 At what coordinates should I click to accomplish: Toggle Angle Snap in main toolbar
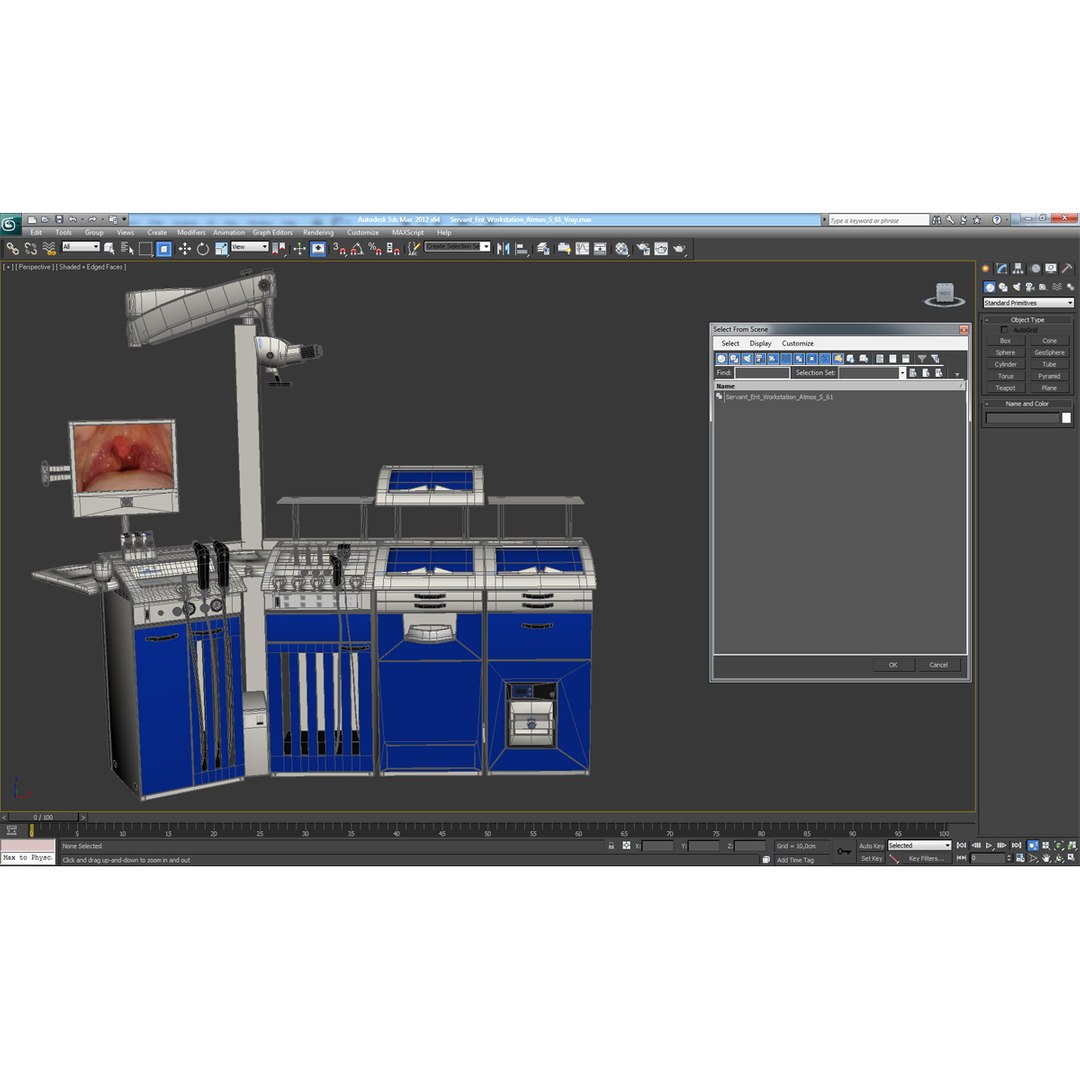(357, 249)
